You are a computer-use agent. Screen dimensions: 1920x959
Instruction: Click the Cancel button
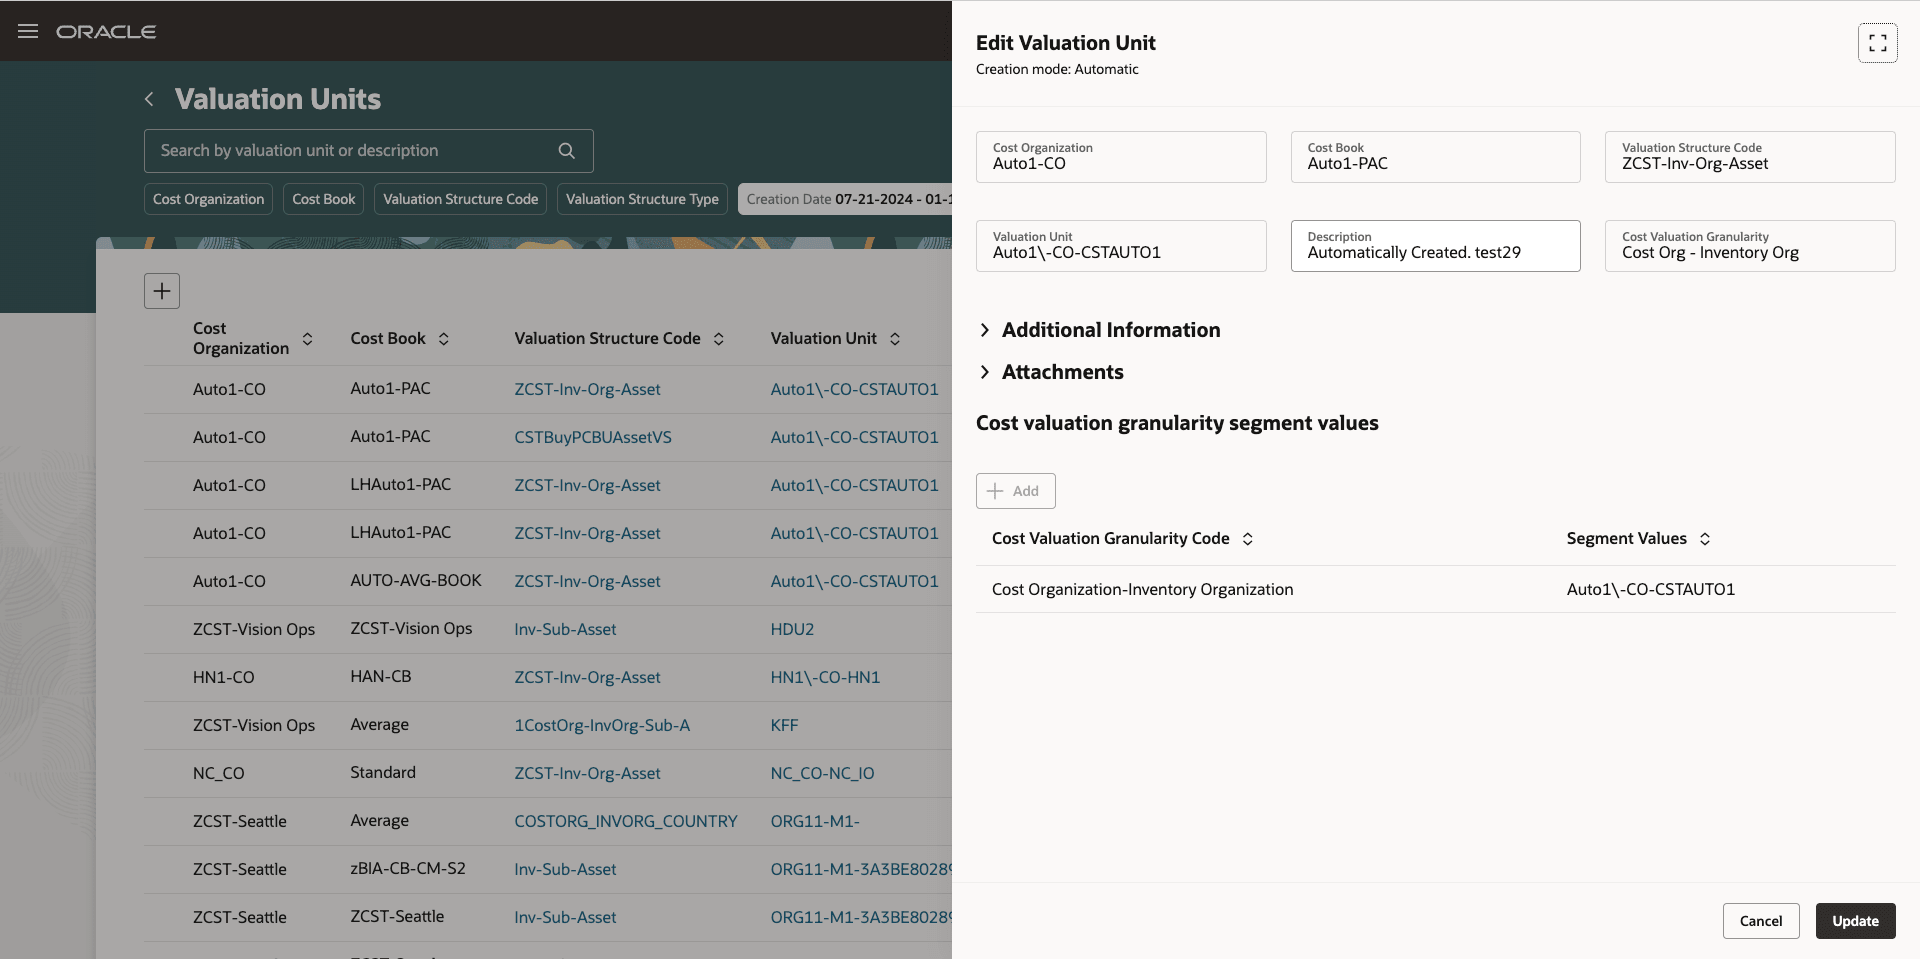(x=1761, y=921)
